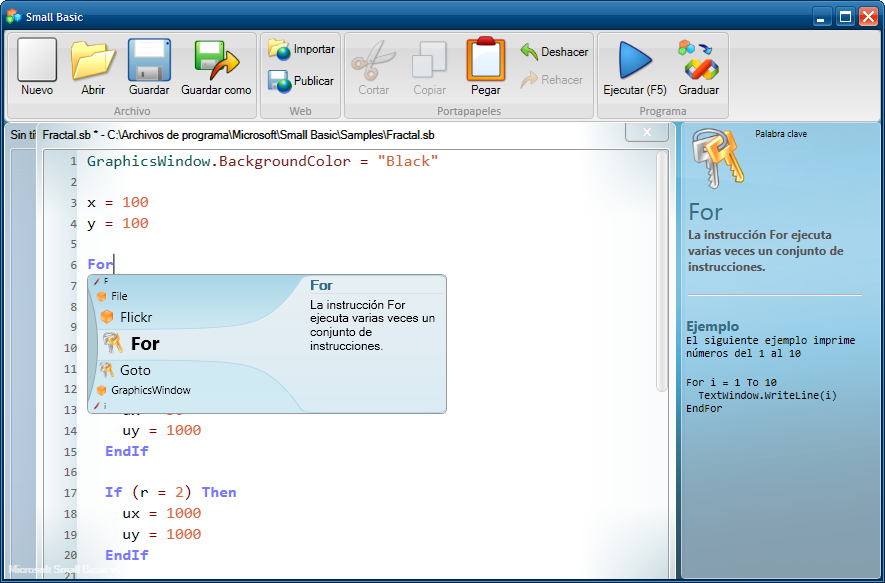Import a program with Importar
This screenshot has width=885, height=583.
pyautogui.click(x=300, y=48)
